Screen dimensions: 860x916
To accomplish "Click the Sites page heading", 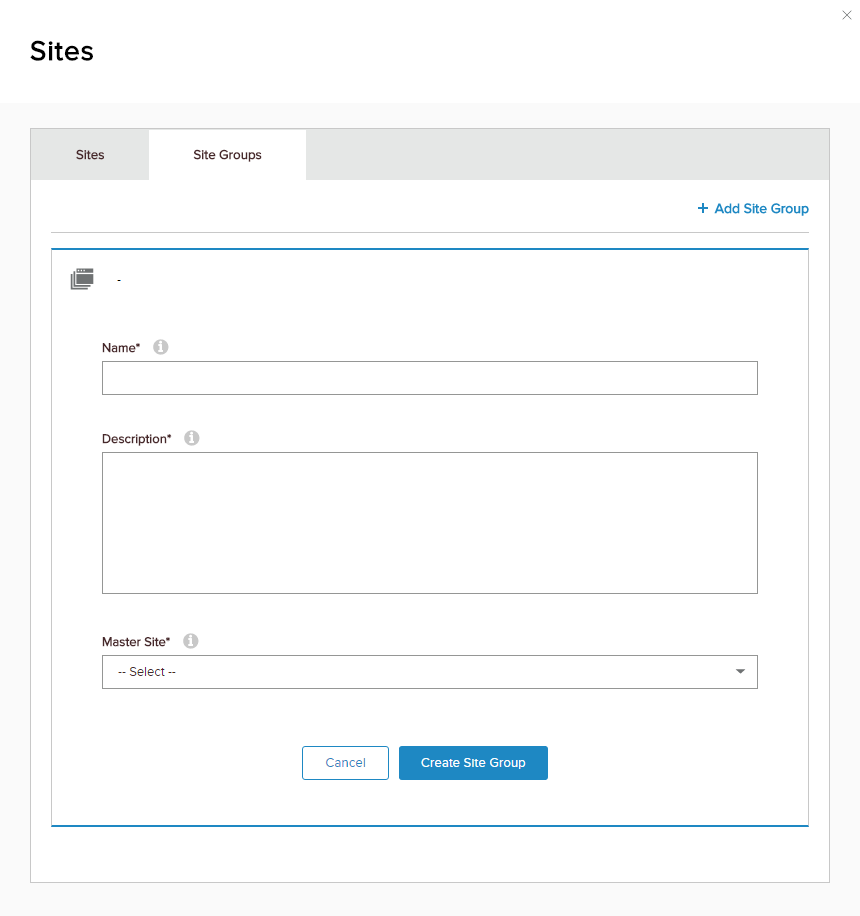I will pos(62,51).
